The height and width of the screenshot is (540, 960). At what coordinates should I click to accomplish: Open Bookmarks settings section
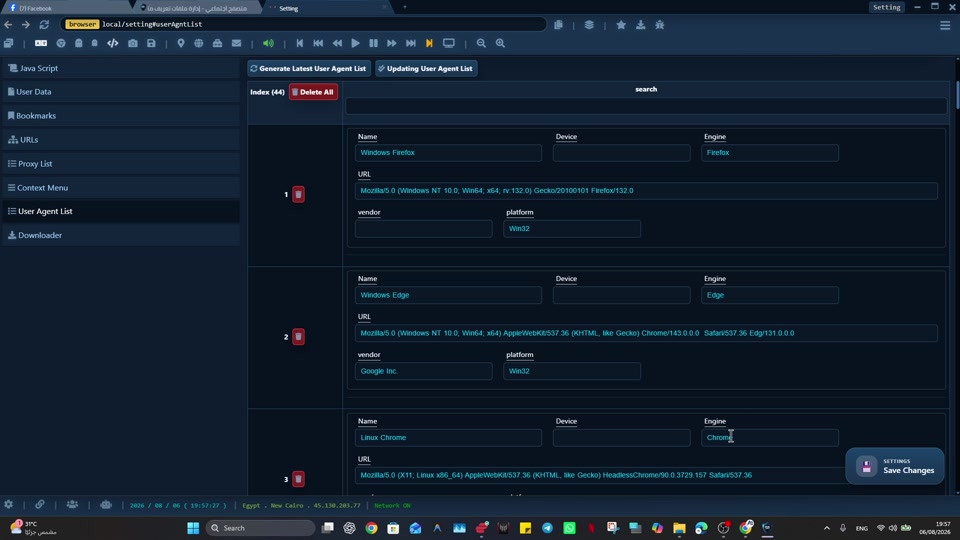[x=121, y=116]
